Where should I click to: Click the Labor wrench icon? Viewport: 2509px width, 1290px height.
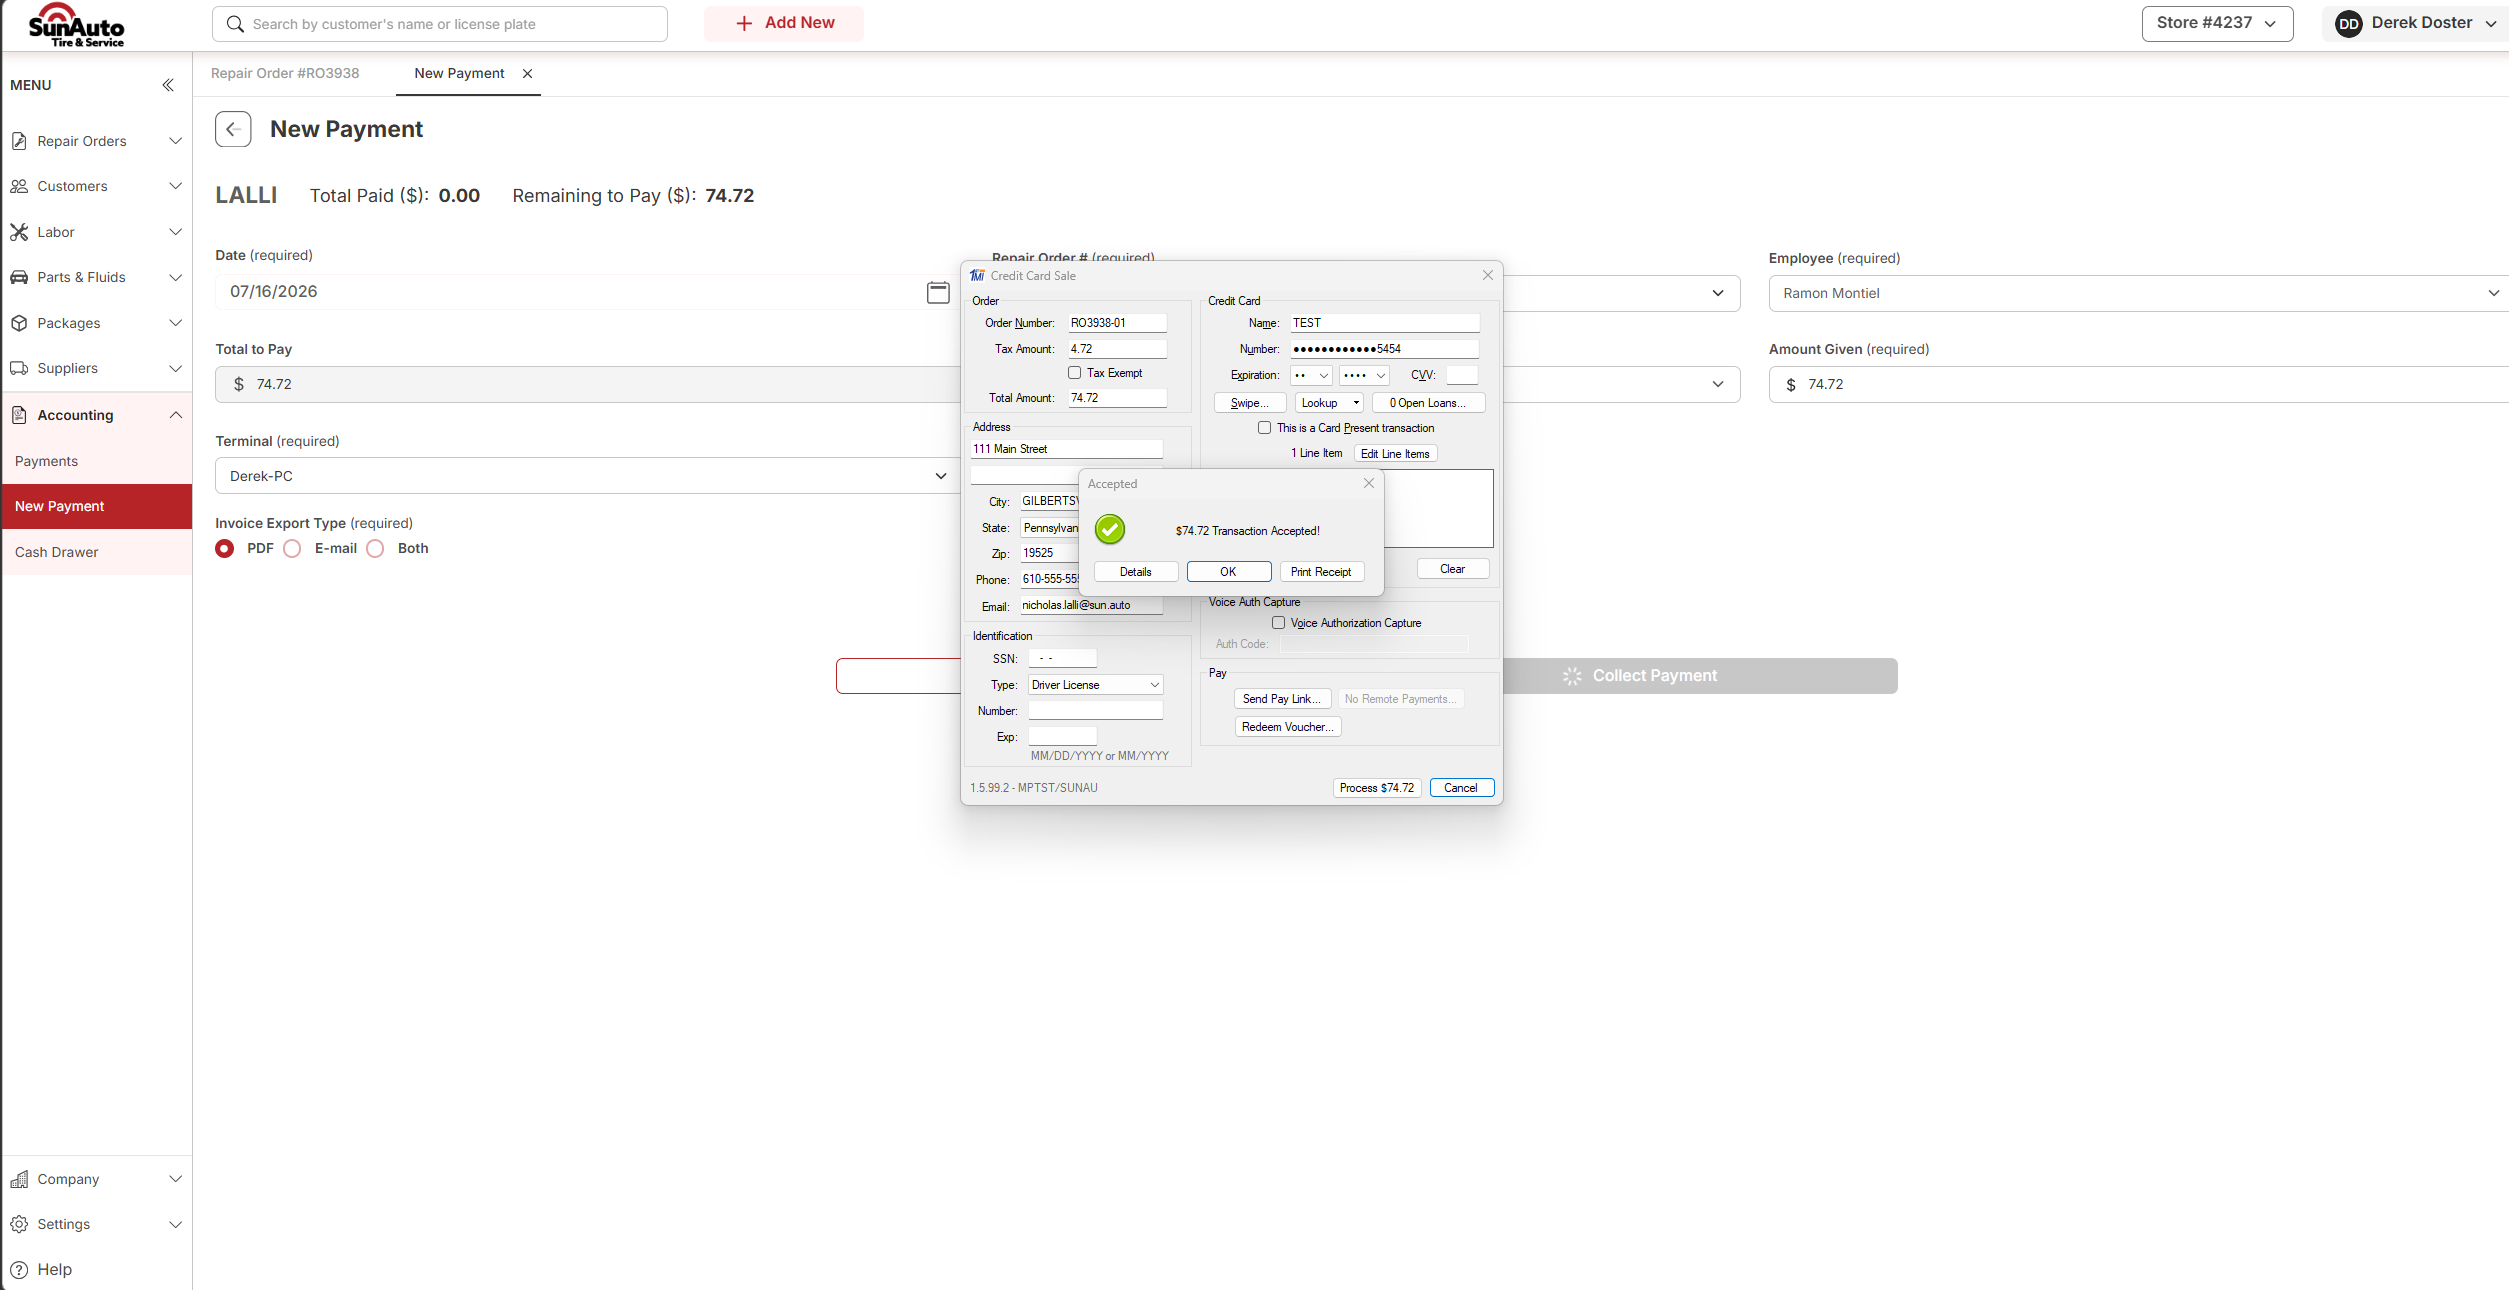point(19,232)
